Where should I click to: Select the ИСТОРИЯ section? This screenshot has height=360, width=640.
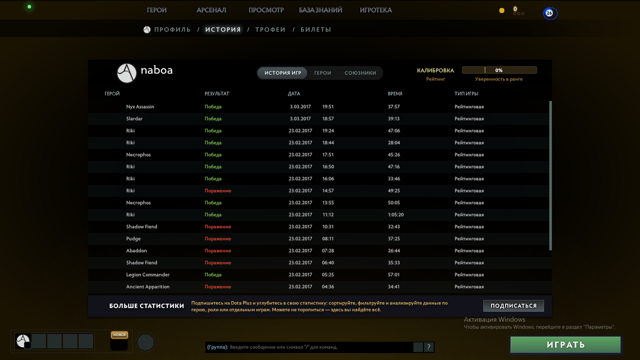pyautogui.click(x=223, y=29)
